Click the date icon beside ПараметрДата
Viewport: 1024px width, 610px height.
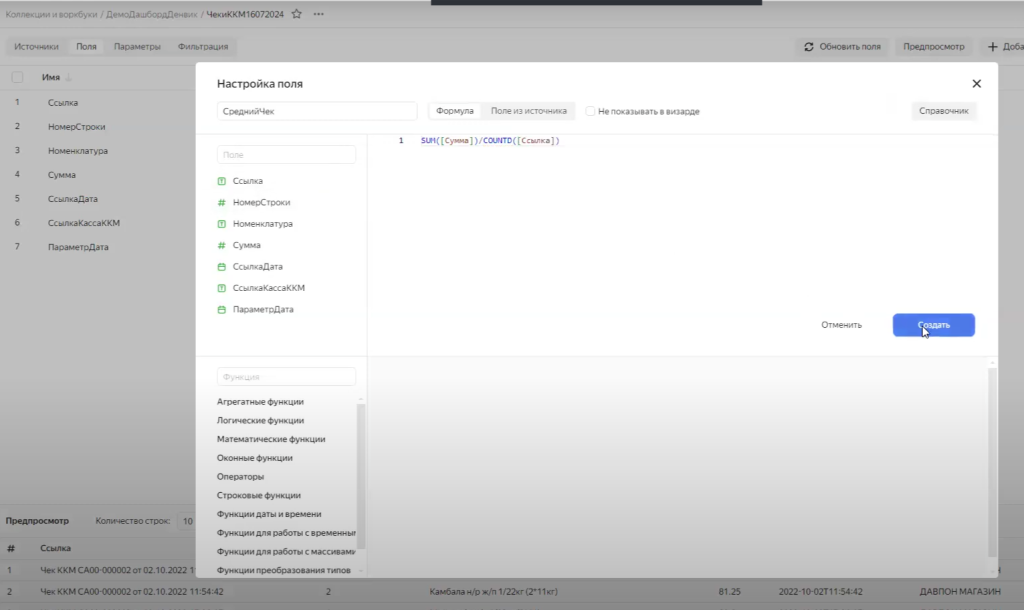click(222, 310)
